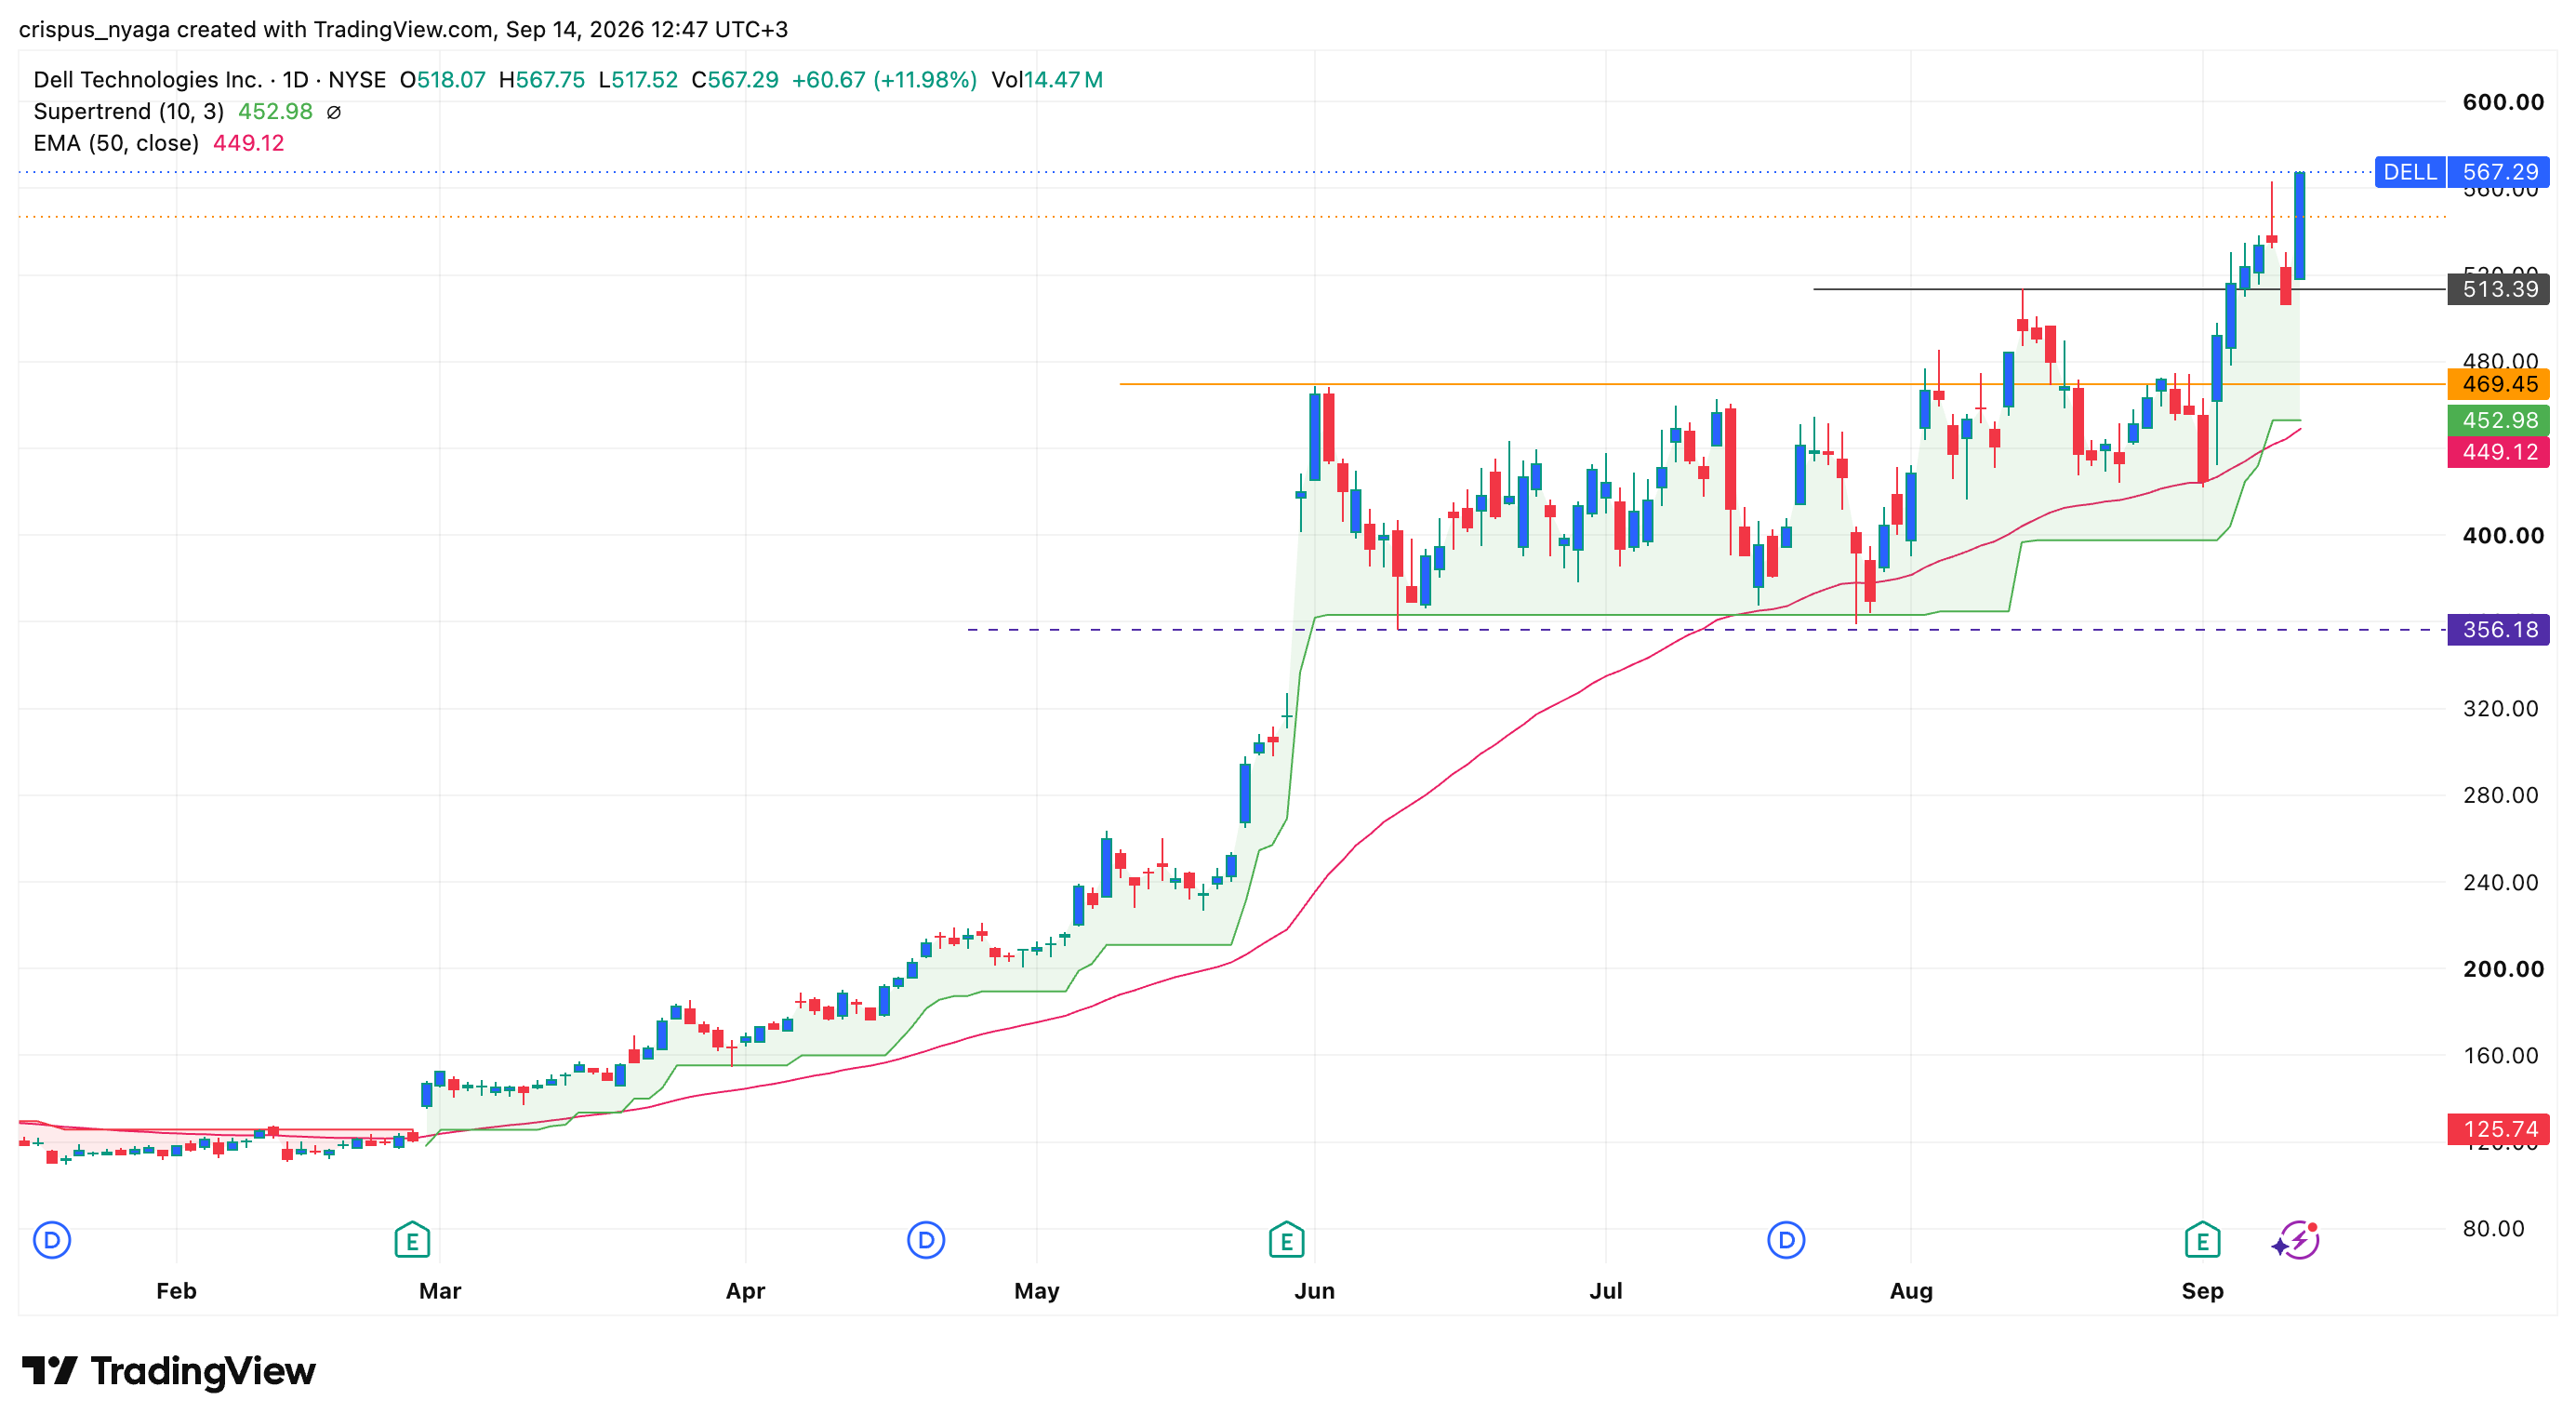Click the Mar label on time axis
This screenshot has width=2576, height=1427.
(440, 1291)
